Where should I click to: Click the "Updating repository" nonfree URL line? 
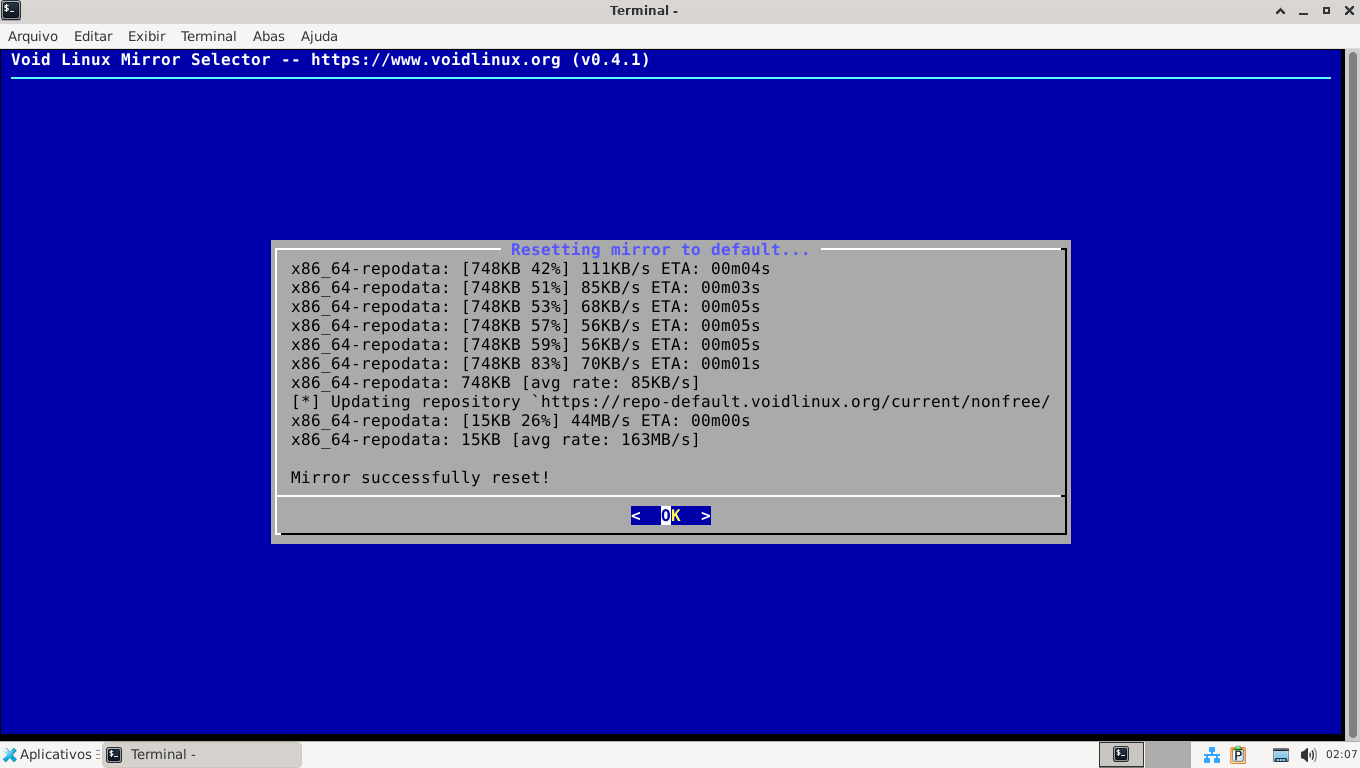coord(671,402)
